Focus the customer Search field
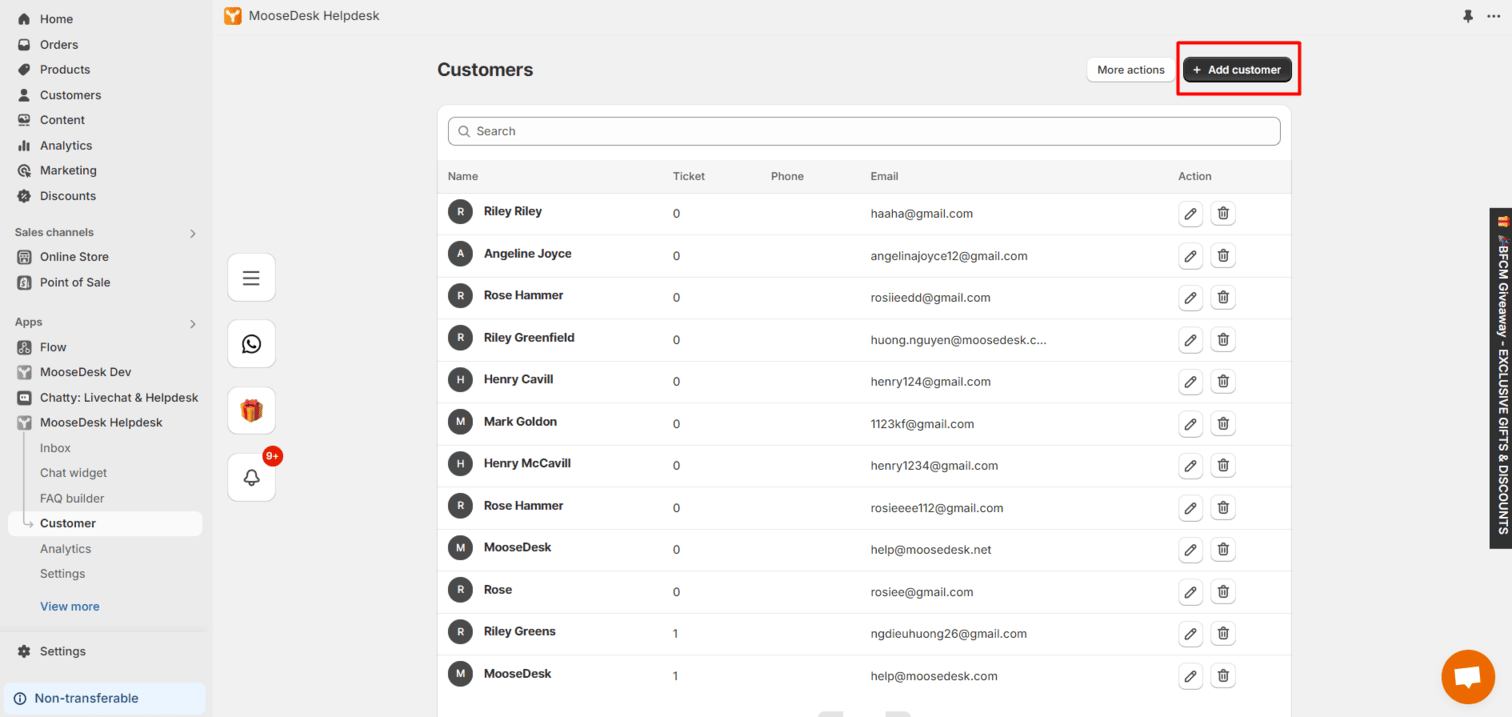The height and width of the screenshot is (717, 1512). tap(864, 131)
